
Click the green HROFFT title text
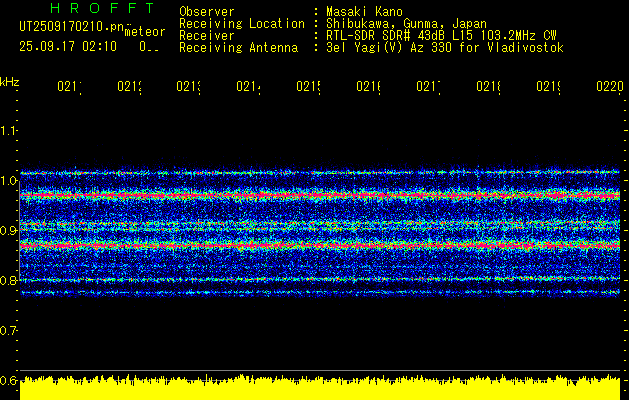(x=103, y=8)
